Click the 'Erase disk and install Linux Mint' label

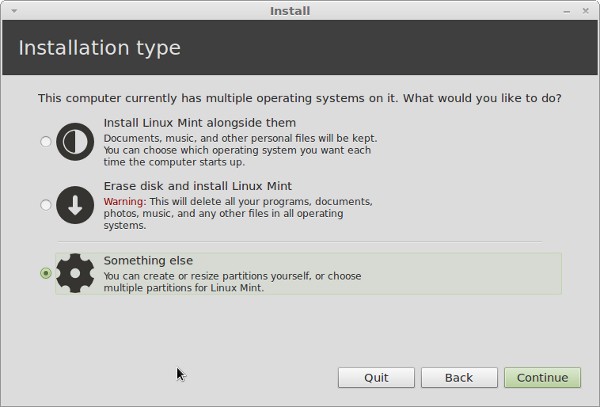pos(197,186)
